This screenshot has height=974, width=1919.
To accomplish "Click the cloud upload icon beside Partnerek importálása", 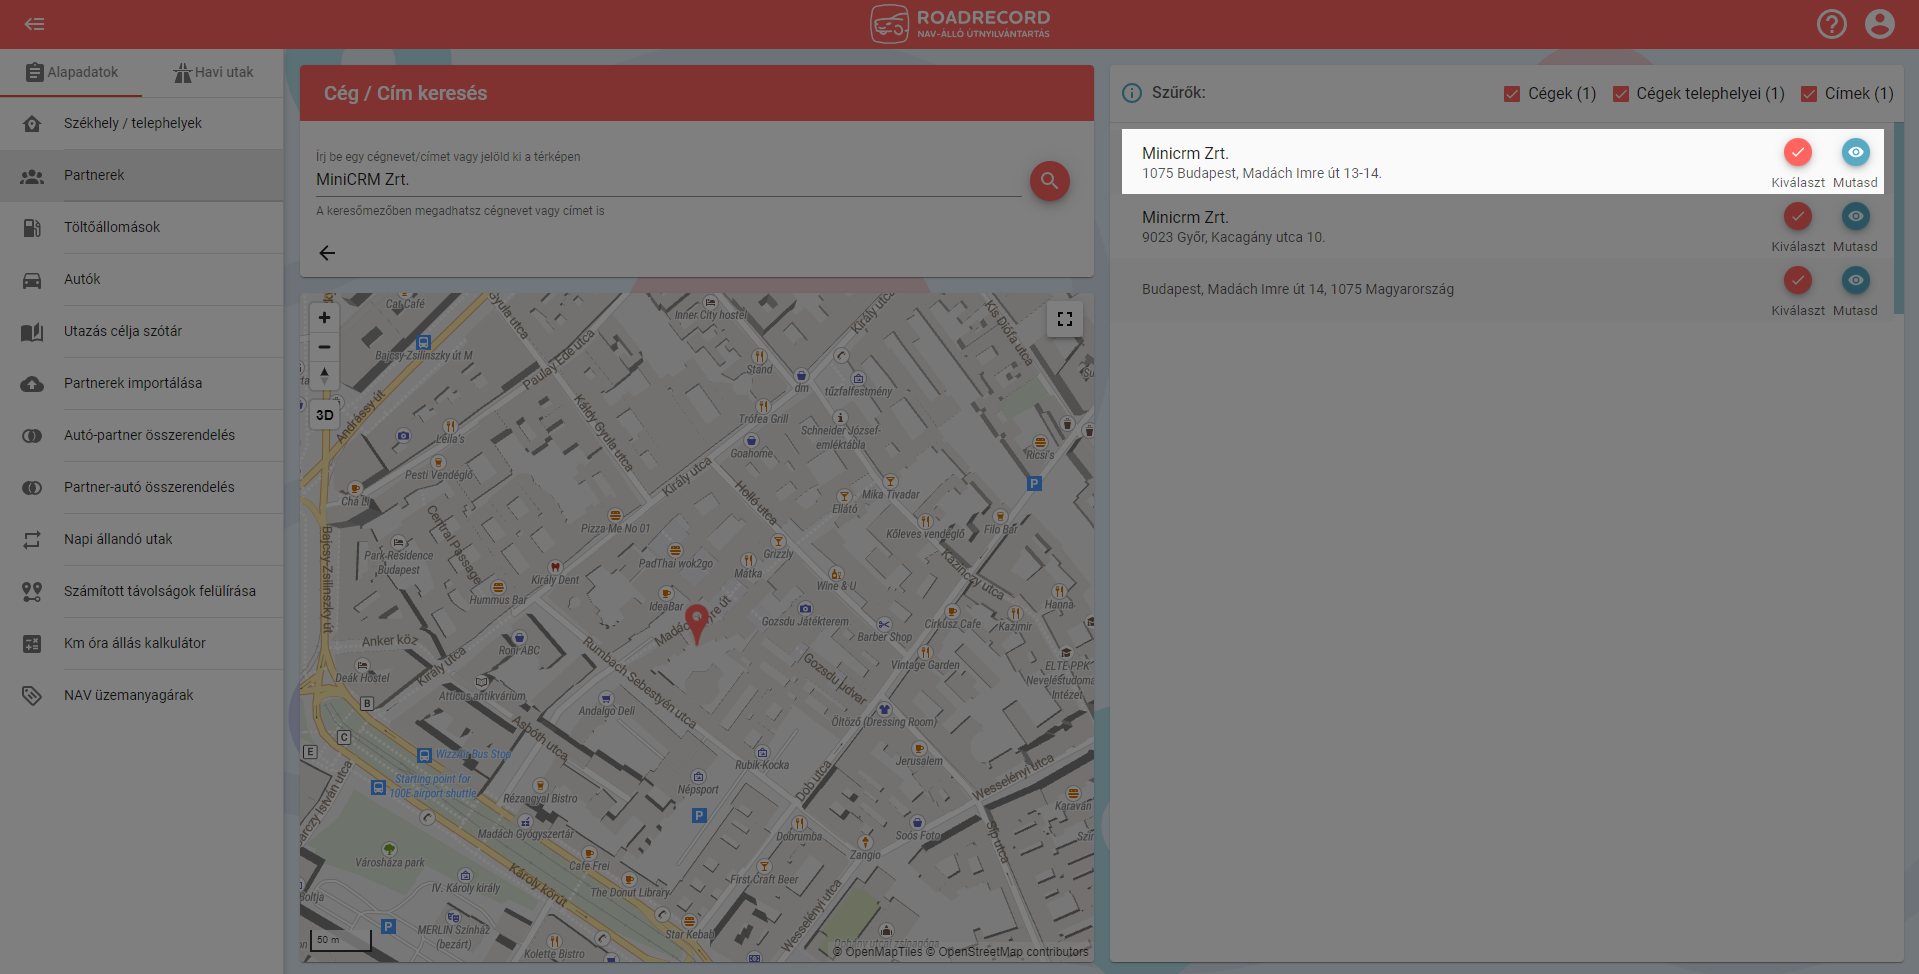I will click(x=32, y=384).
